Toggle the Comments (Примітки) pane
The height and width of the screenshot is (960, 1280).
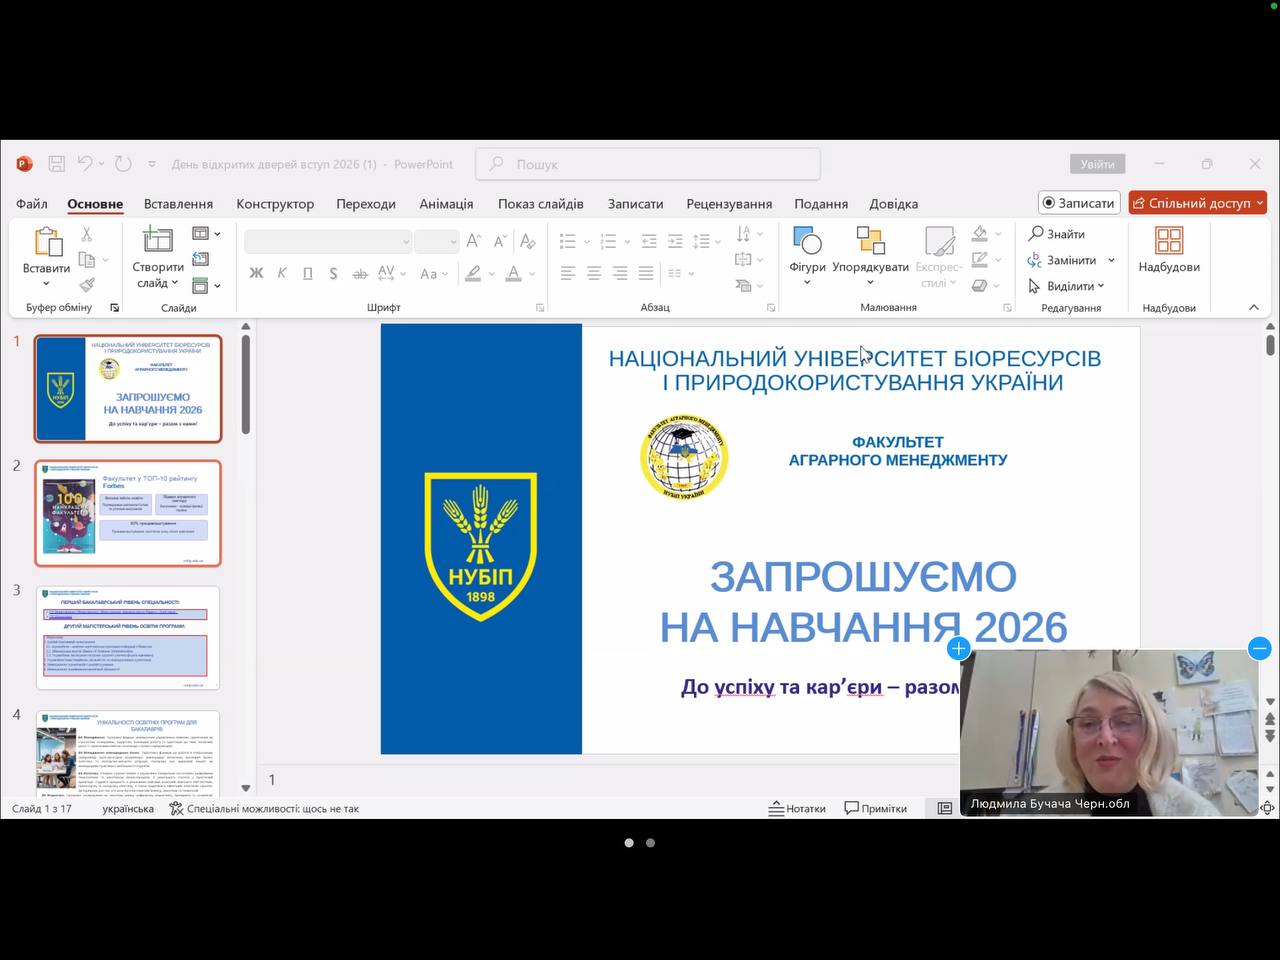(x=875, y=808)
